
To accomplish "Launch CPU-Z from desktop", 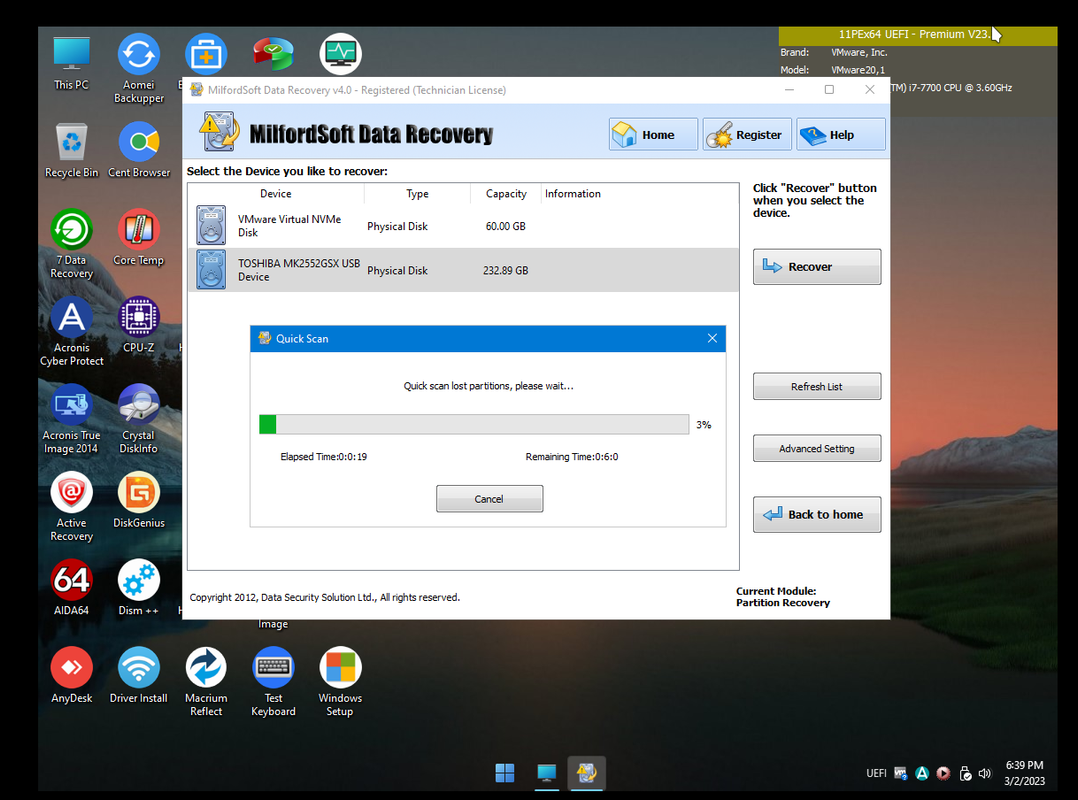I will click(x=139, y=324).
